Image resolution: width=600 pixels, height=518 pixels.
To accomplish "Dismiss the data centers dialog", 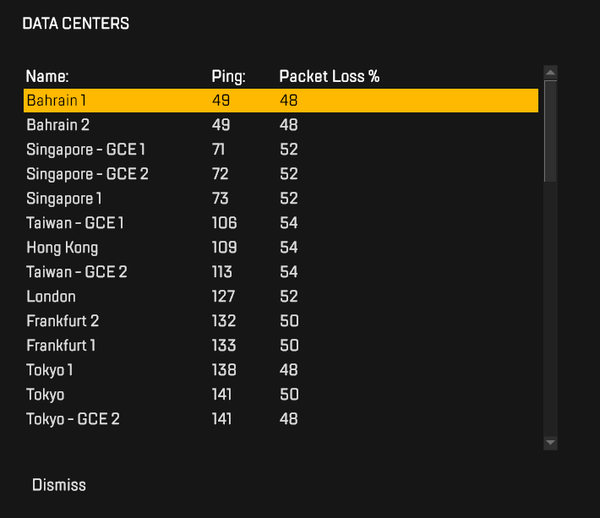I will point(59,485).
